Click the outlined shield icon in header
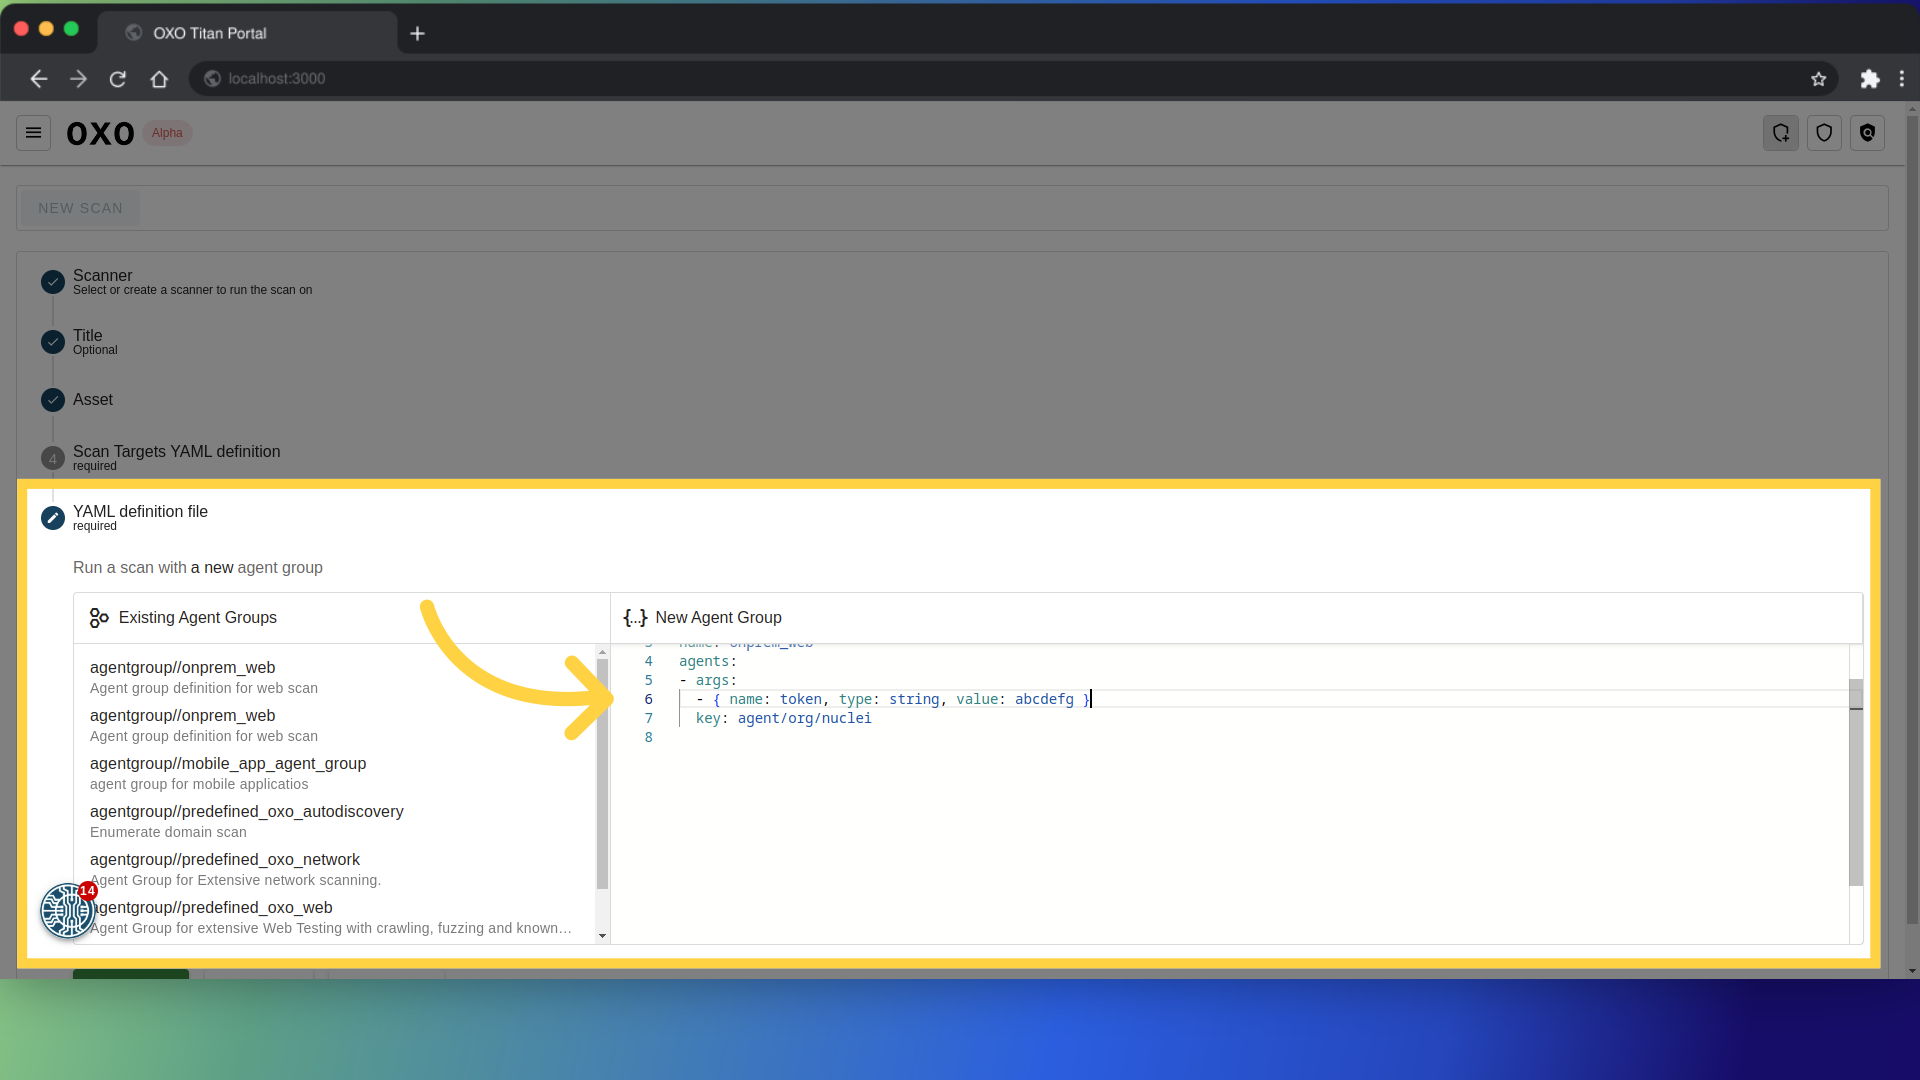Screen dimensions: 1920x1080 (x=1824, y=133)
